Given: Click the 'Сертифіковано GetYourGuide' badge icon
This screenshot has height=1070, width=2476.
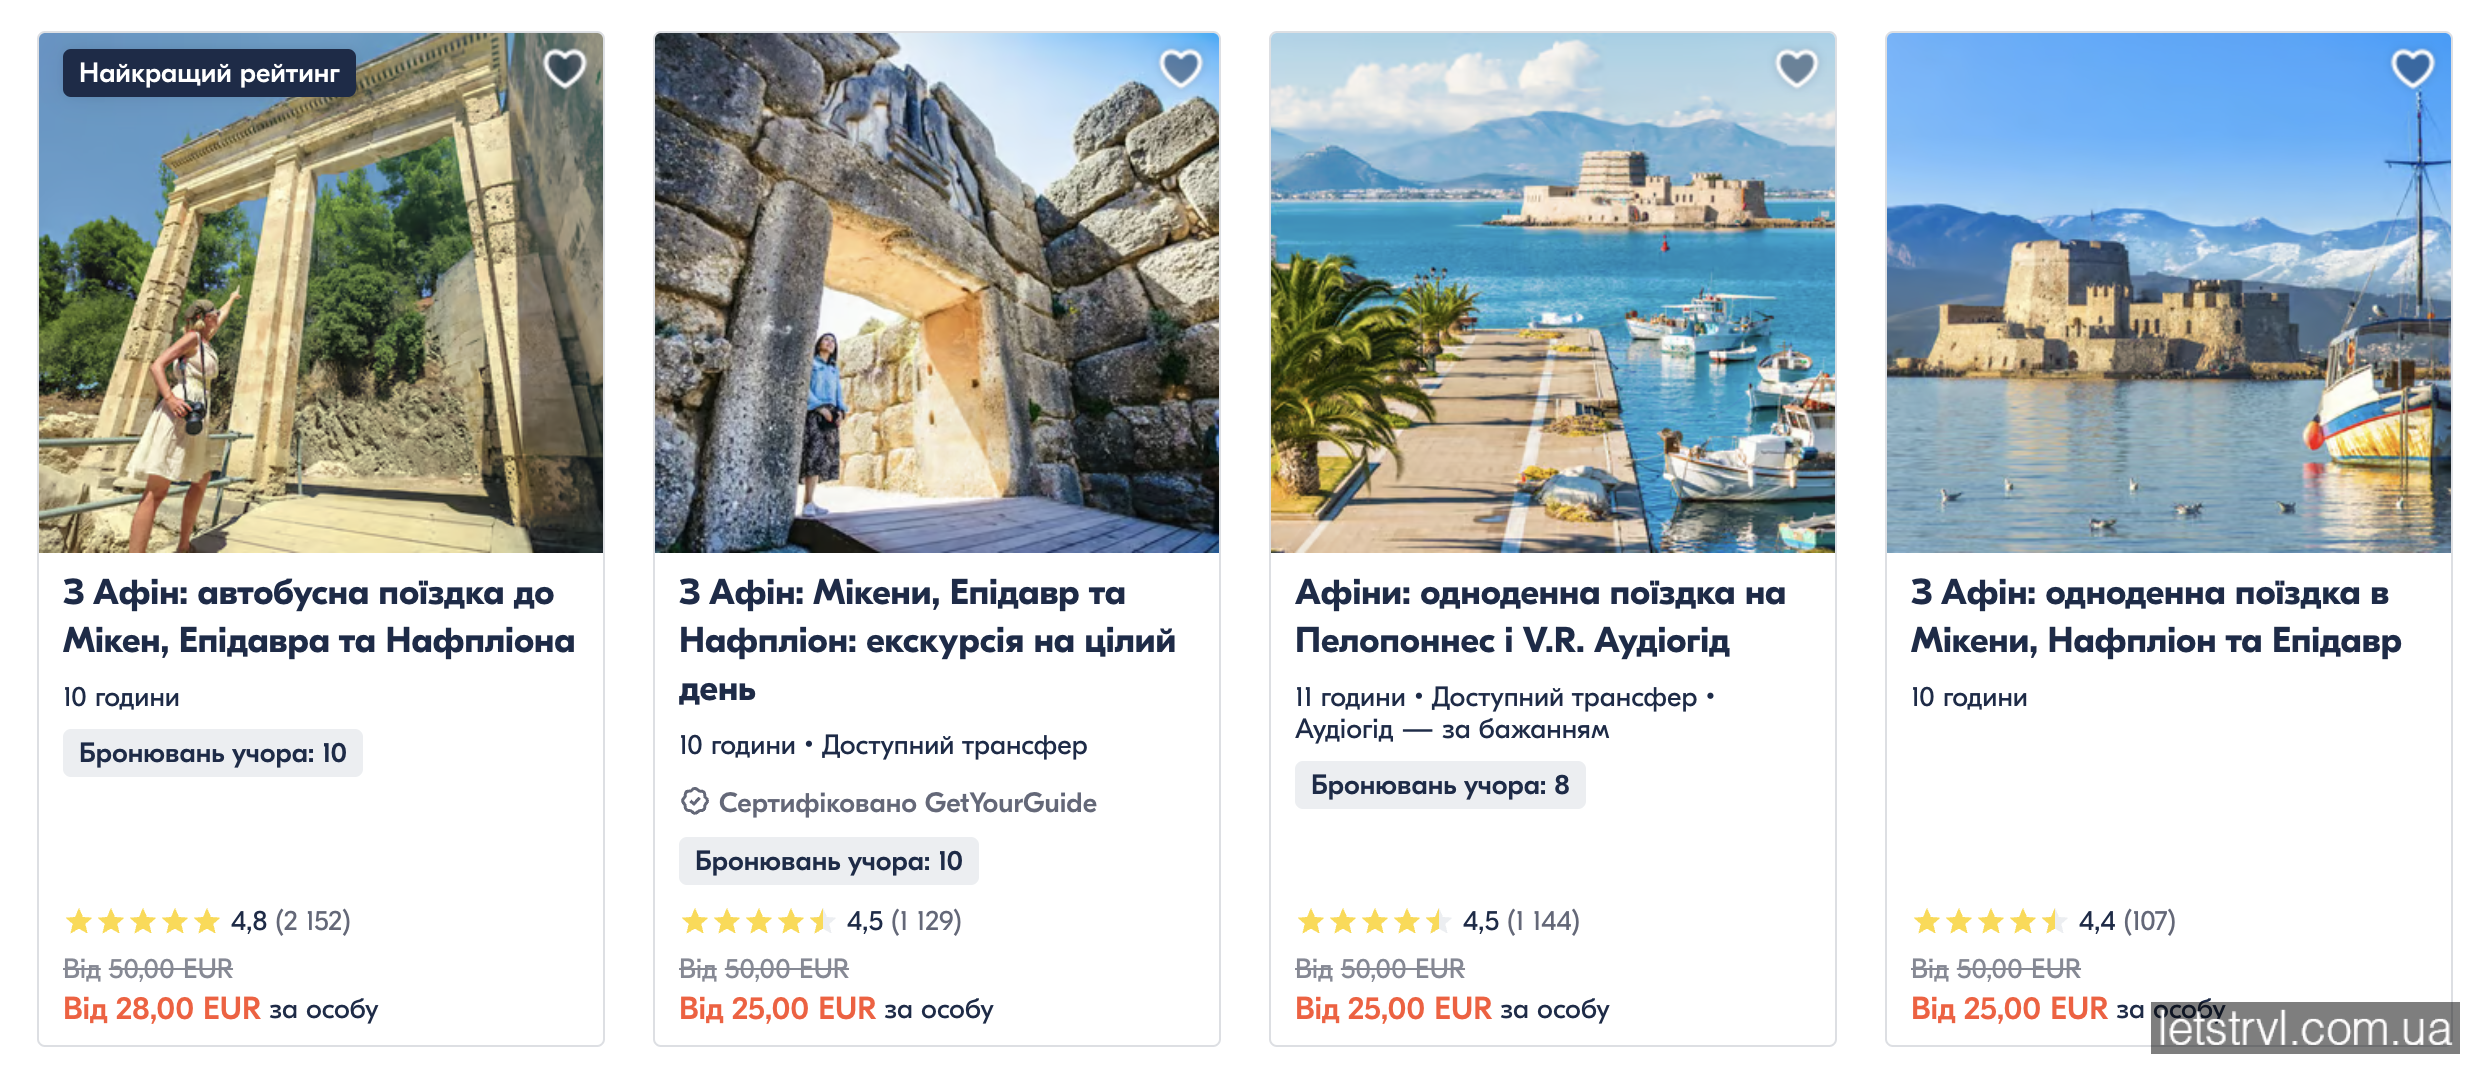Looking at the screenshot, I should [694, 802].
